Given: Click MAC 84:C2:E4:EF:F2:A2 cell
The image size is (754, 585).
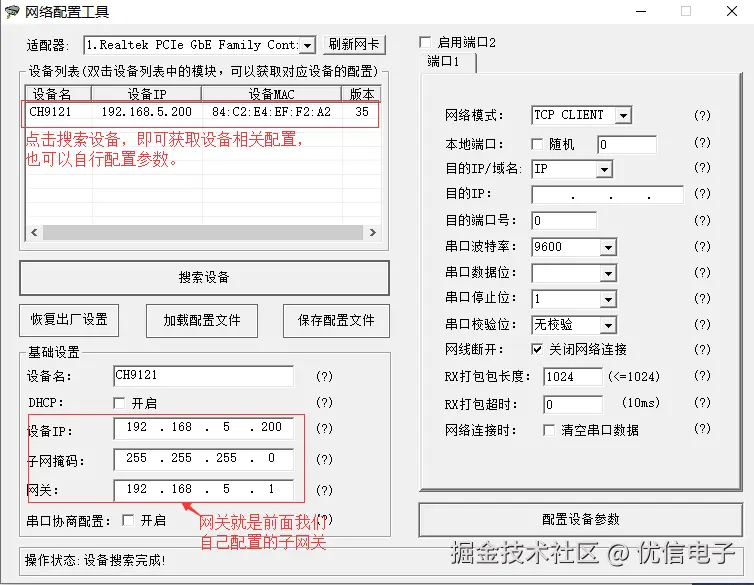Looking at the screenshot, I should coord(272,112).
